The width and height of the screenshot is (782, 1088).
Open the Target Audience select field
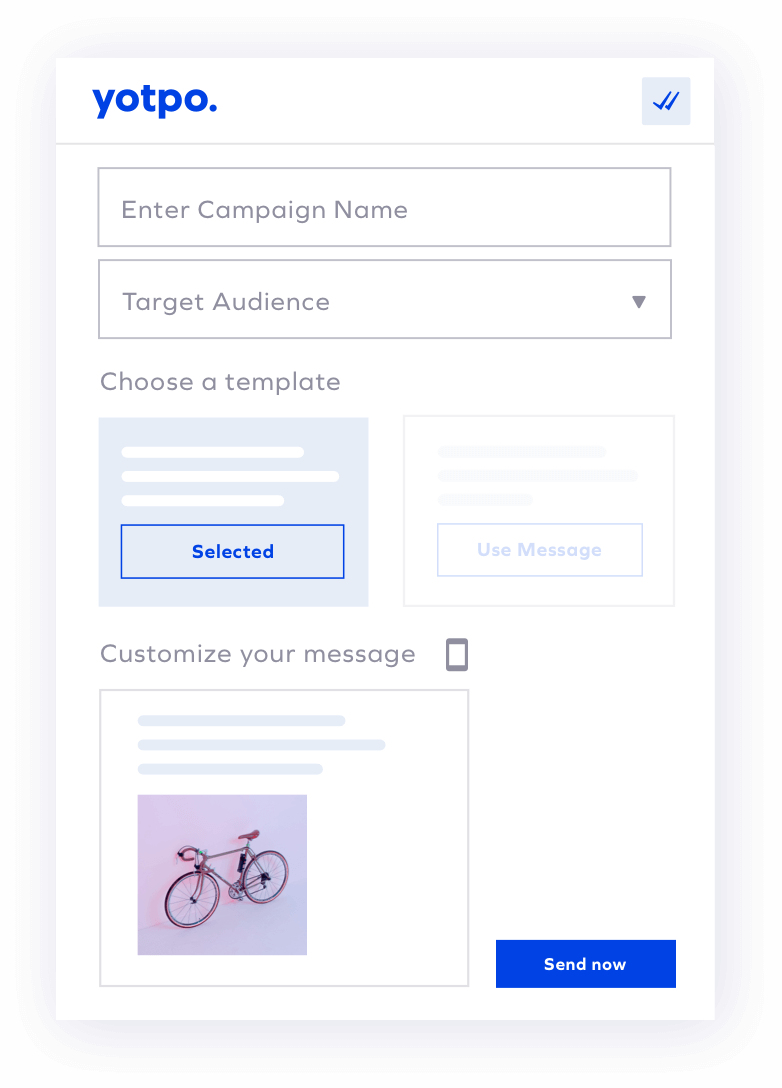click(x=385, y=299)
